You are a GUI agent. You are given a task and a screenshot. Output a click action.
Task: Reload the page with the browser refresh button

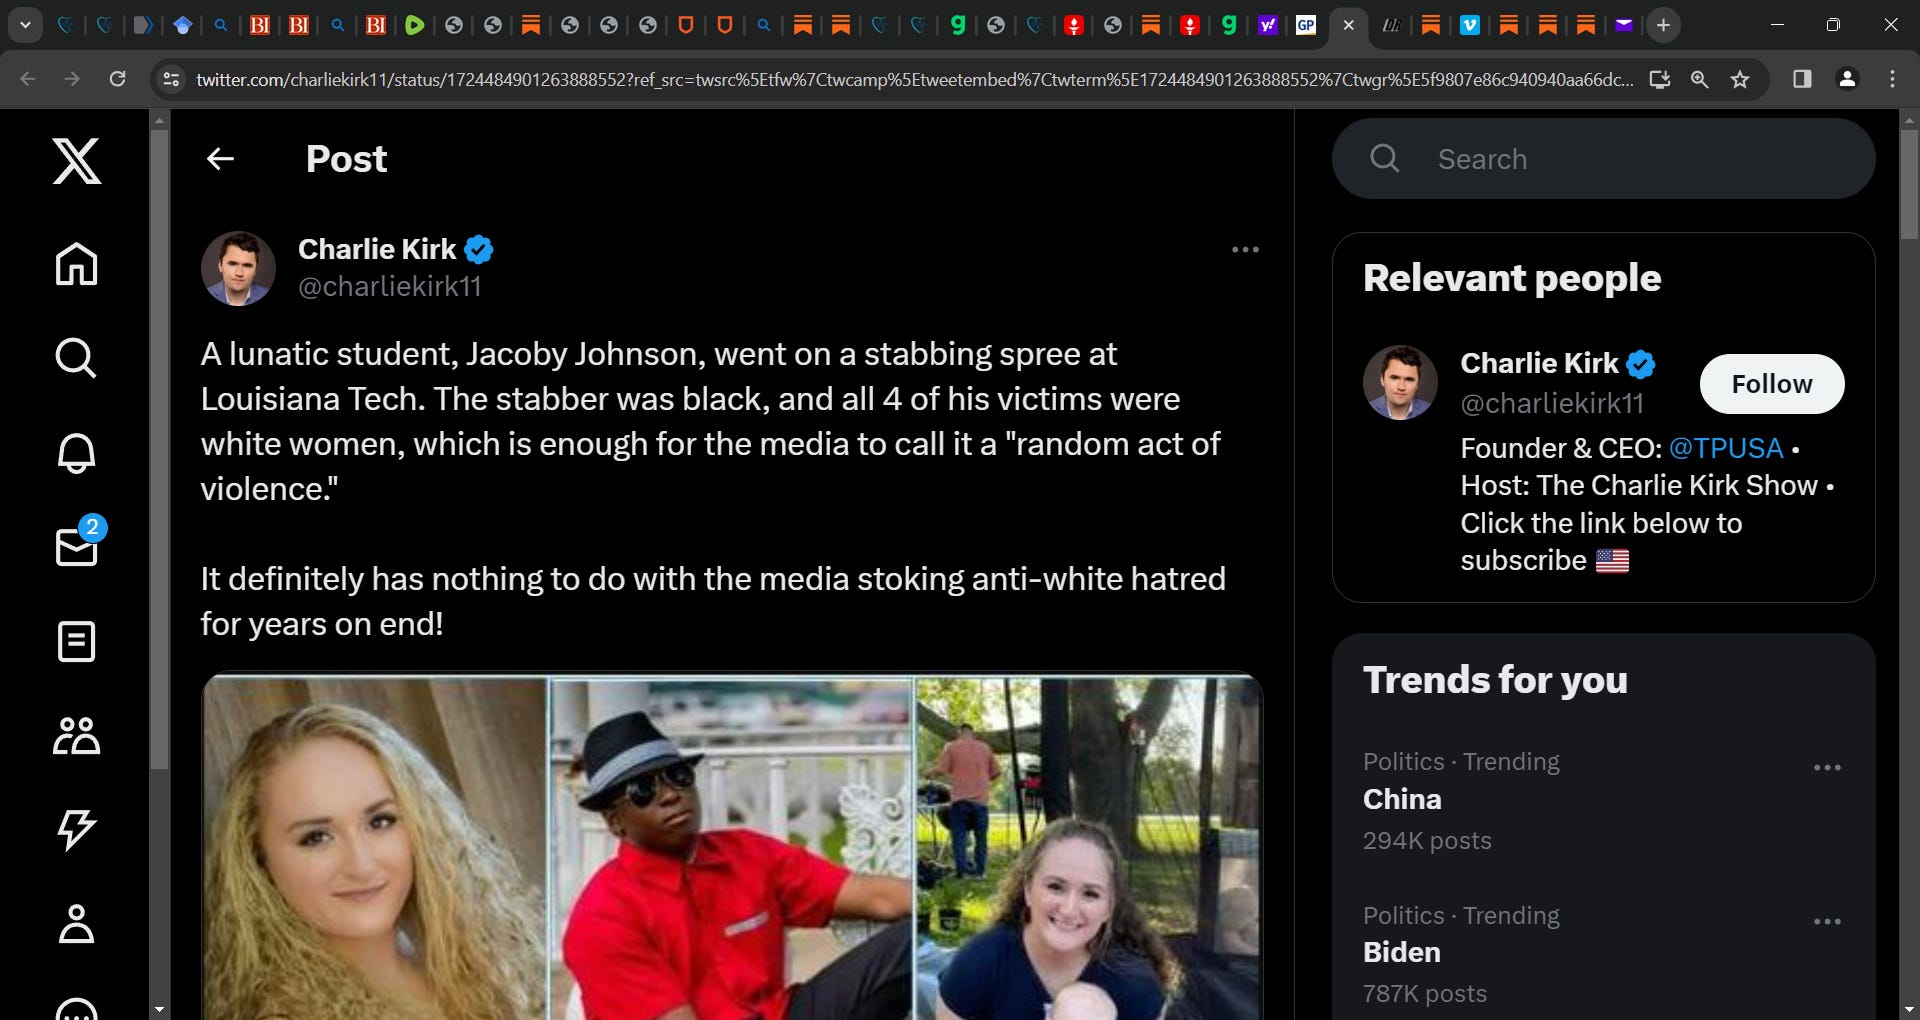[x=118, y=79]
